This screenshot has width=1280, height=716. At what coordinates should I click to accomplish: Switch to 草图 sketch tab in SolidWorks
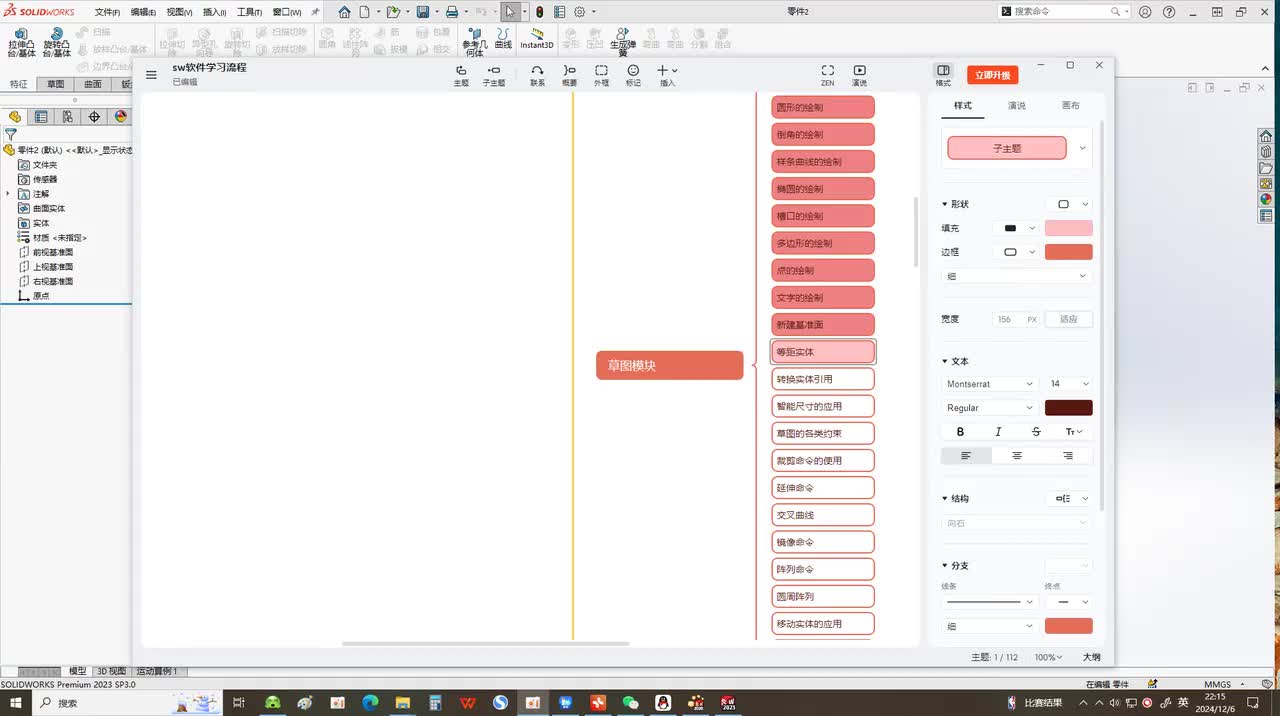(x=55, y=85)
